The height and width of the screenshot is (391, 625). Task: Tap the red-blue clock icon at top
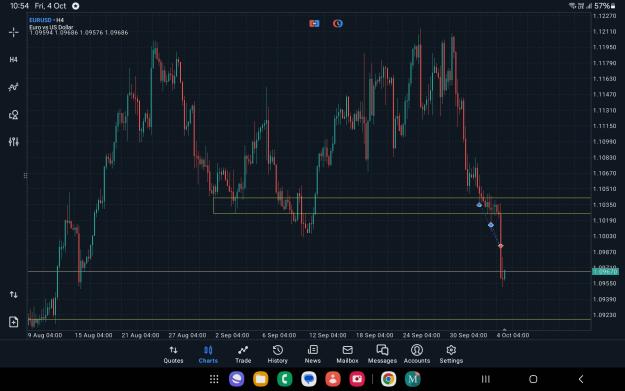[338, 24]
